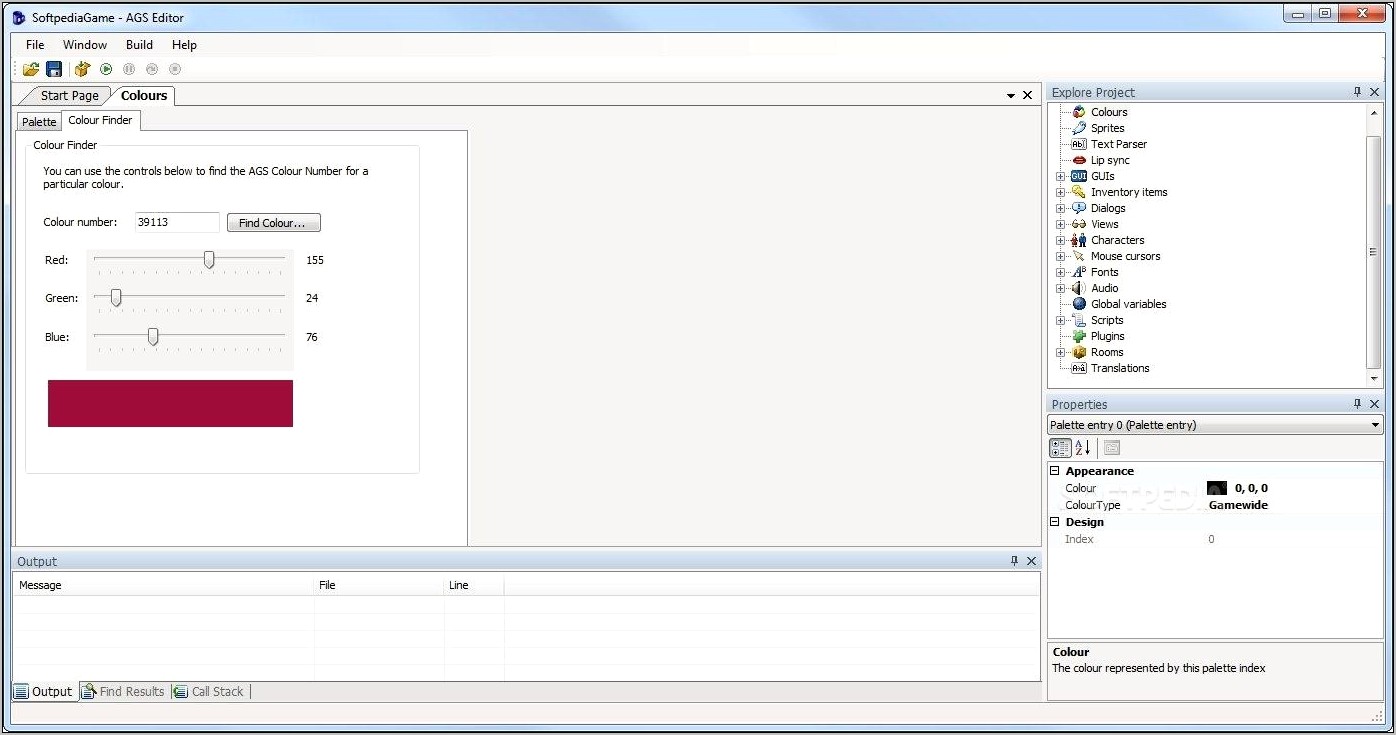1396x735 pixels.
Task: Click the Property Pages icon in Properties
Action: tap(1112, 448)
